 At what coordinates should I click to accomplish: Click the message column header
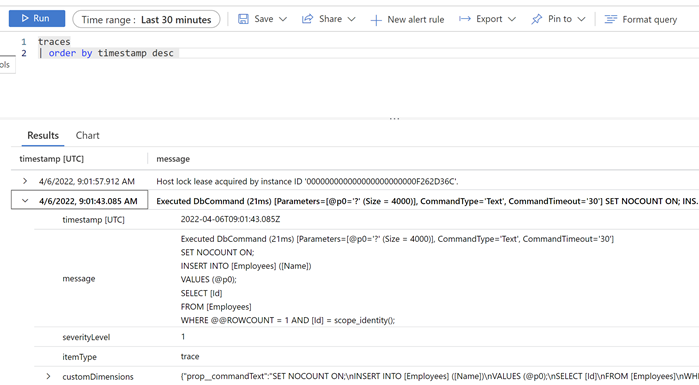[x=173, y=159]
